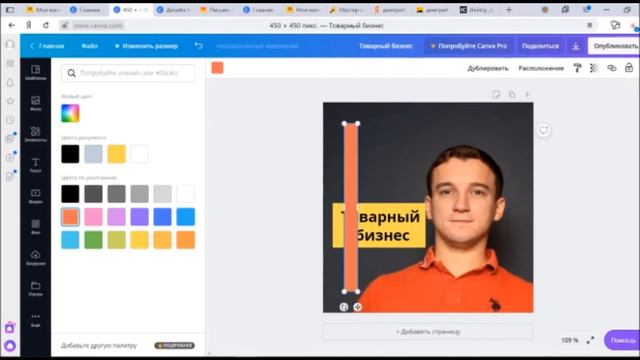
Task: Switch to the first browser tab
Action: click(44, 10)
